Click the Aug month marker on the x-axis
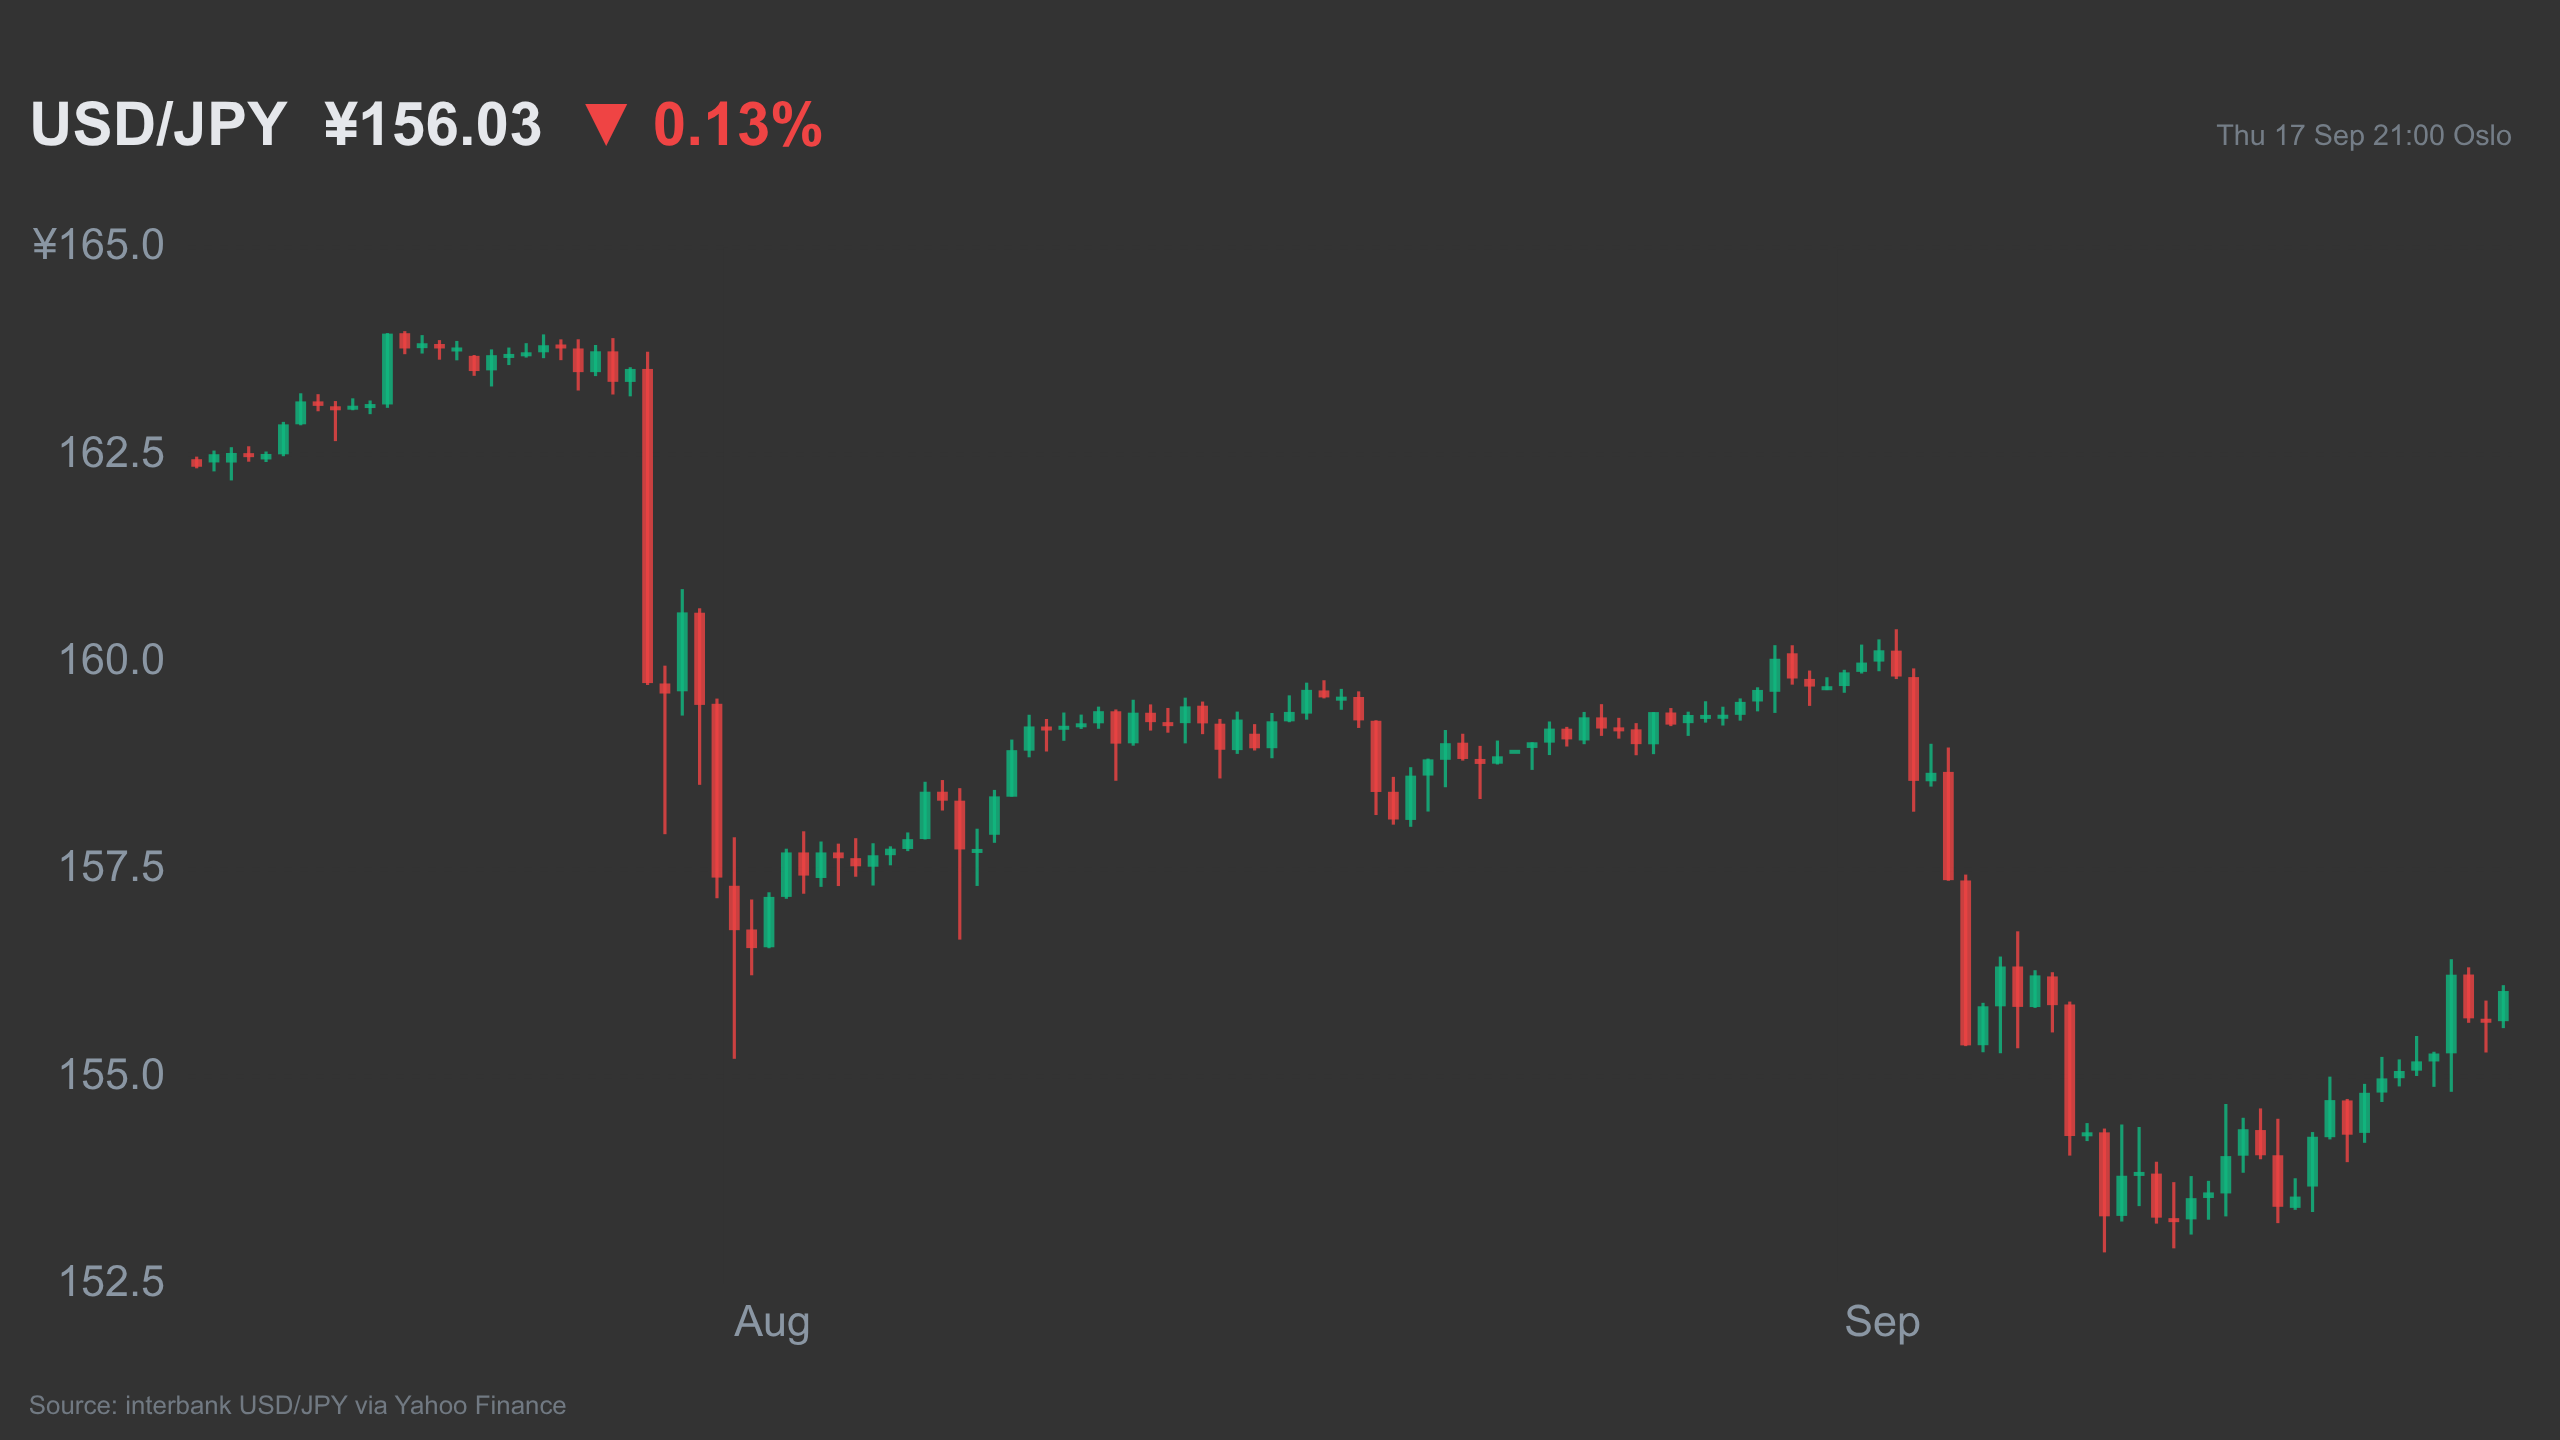Image resolution: width=2560 pixels, height=1440 pixels. pyautogui.click(x=772, y=1323)
